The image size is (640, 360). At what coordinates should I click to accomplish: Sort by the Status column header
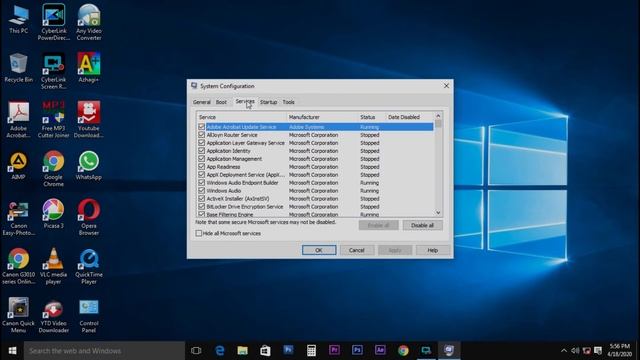[372, 117]
